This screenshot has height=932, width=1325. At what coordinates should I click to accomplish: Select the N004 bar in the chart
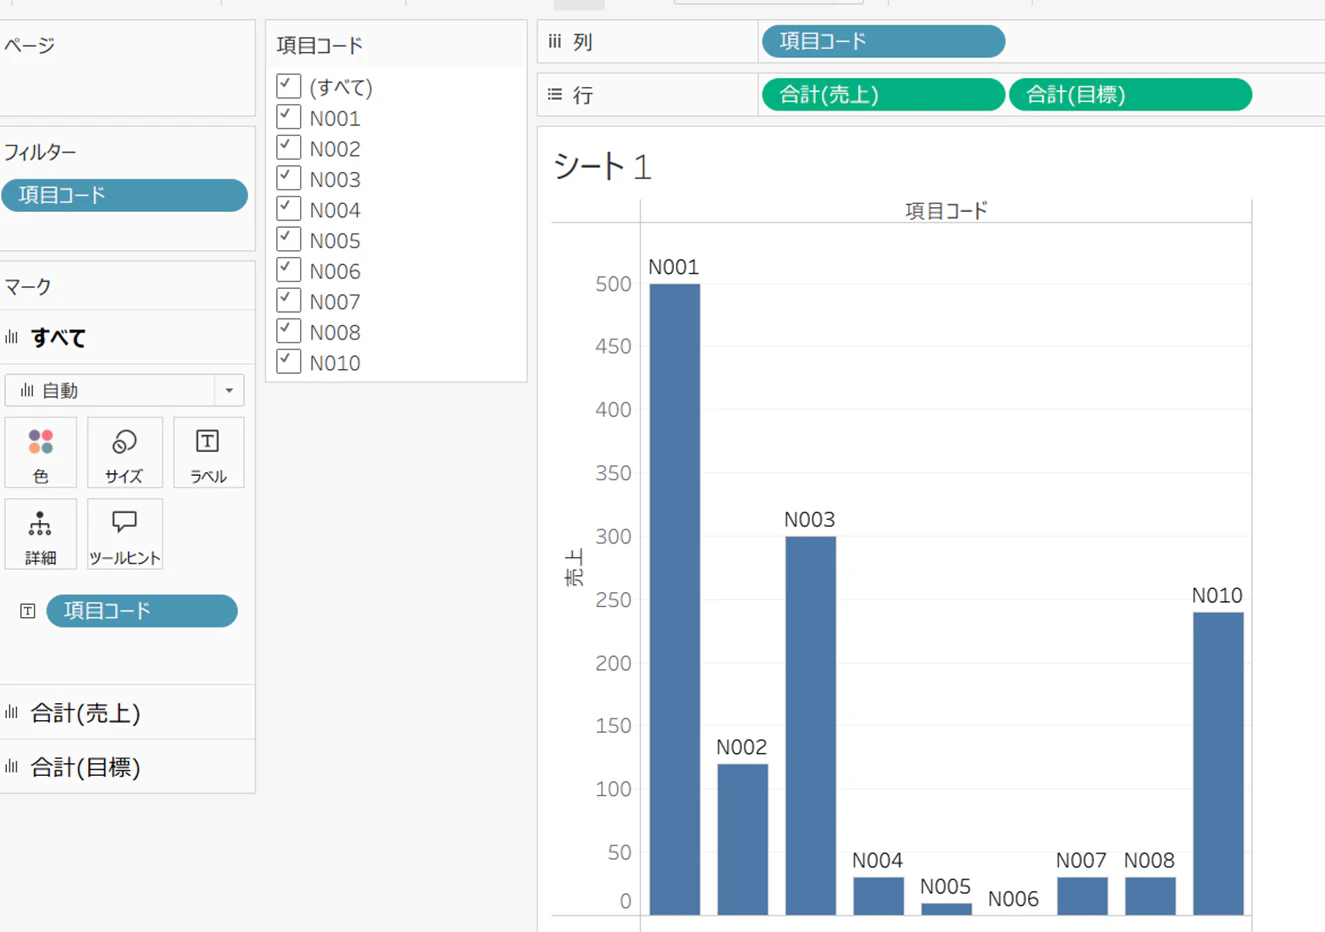(879, 896)
